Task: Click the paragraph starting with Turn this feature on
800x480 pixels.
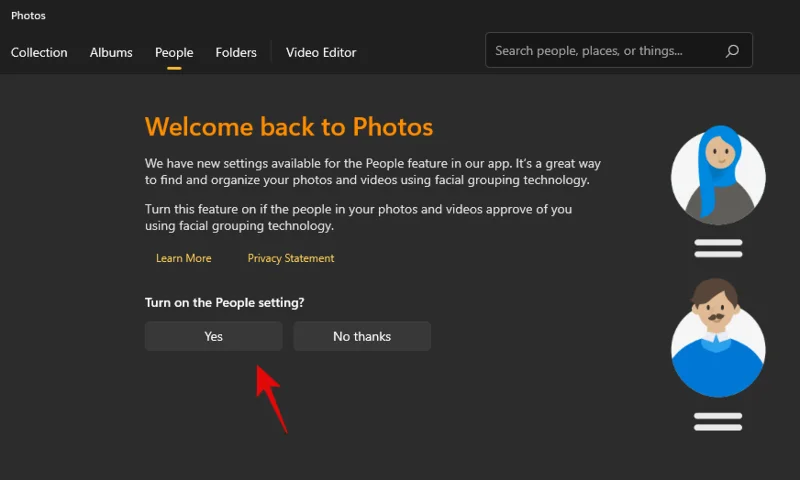Action: (360, 218)
